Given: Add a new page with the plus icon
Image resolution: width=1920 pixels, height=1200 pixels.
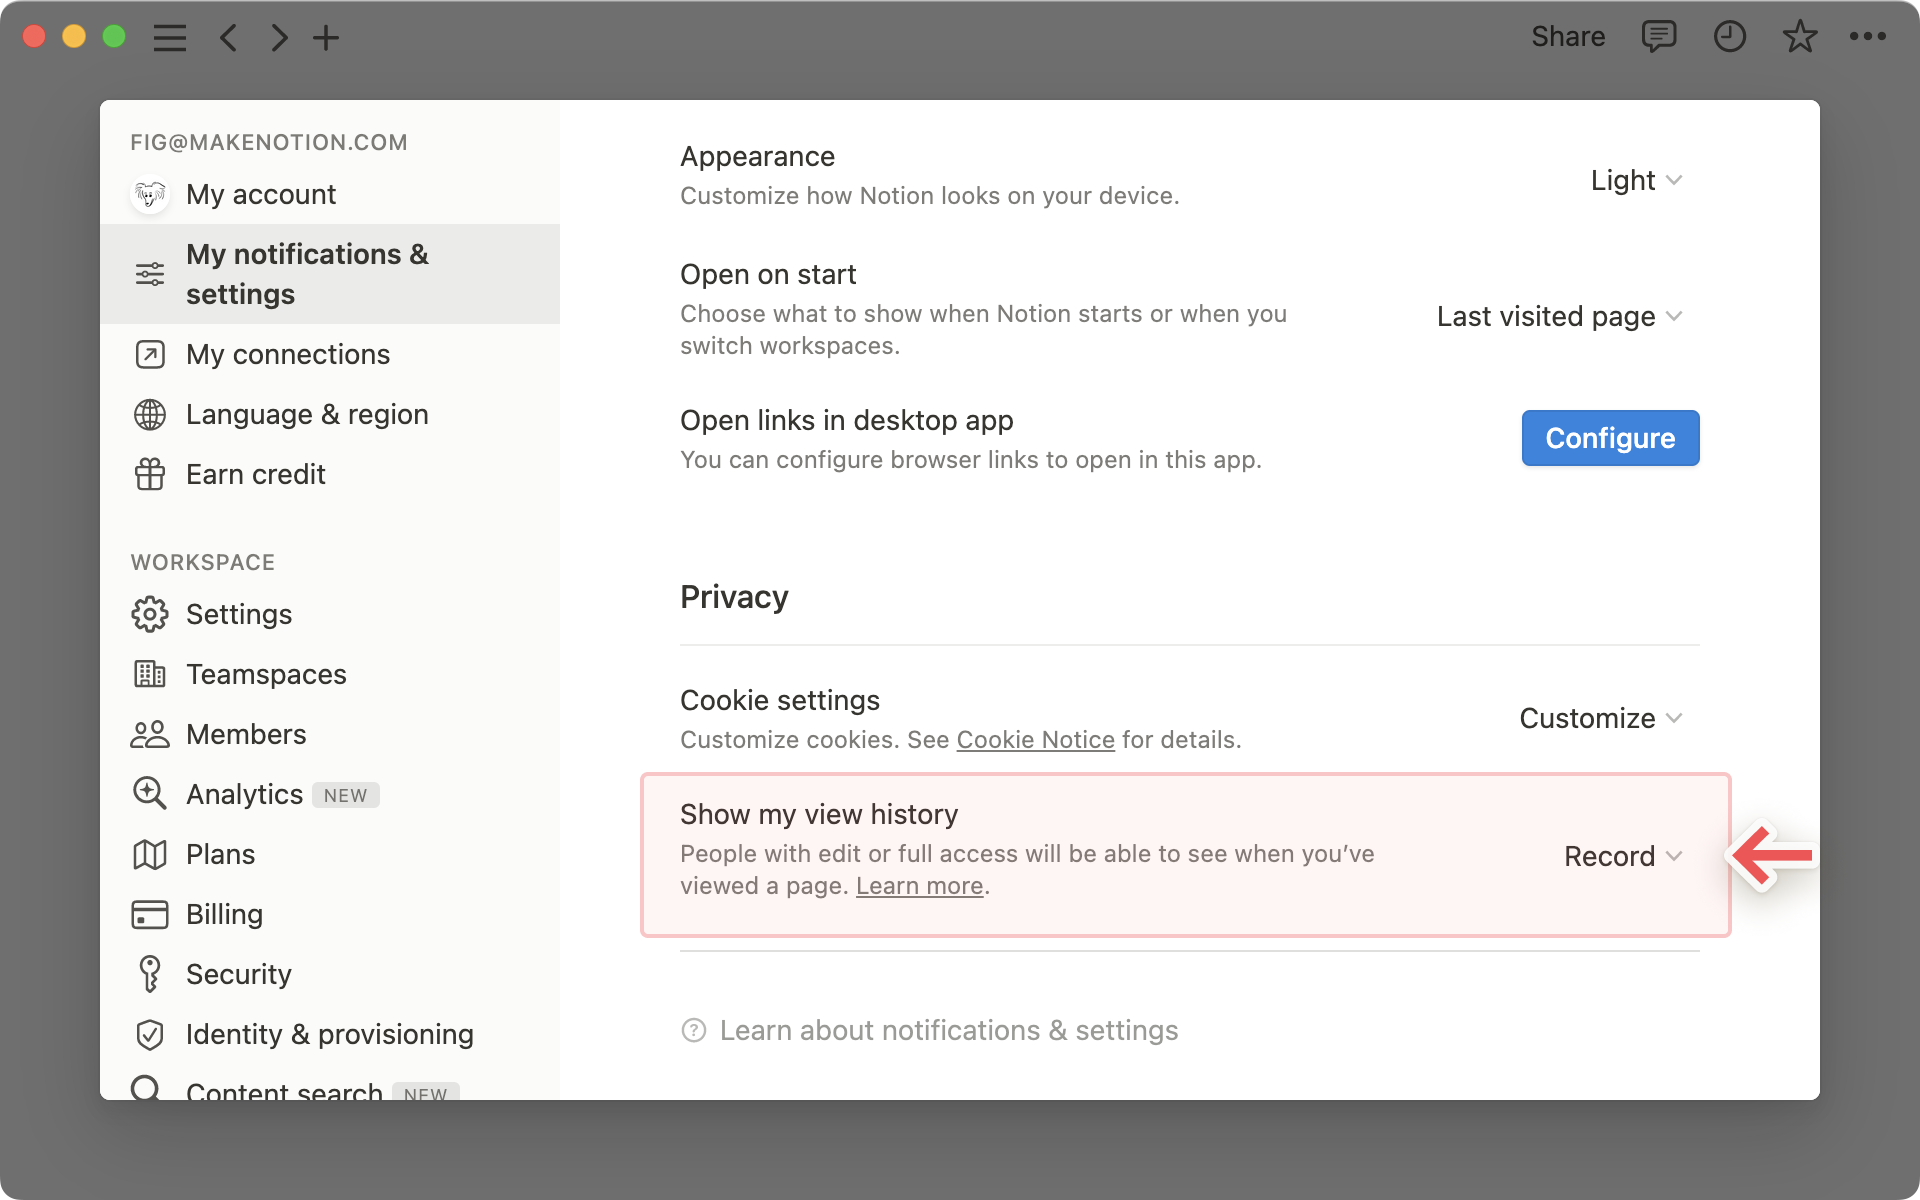Looking at the screenshot, I should tap(326, 38).
